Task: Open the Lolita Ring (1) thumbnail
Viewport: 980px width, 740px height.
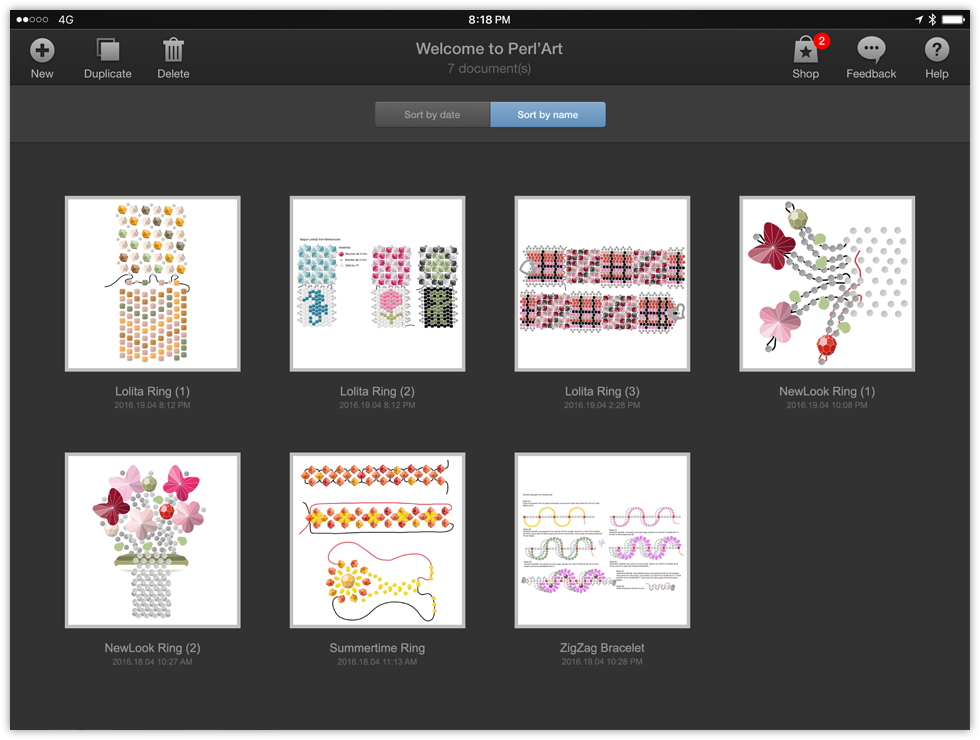Action: pyautogui.click(x=152, y=284)
